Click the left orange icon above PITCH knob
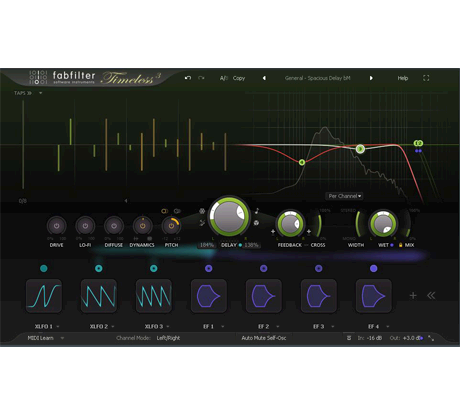Screen dimensions: 460x416 pyautogui.click(x=164, y=211)
